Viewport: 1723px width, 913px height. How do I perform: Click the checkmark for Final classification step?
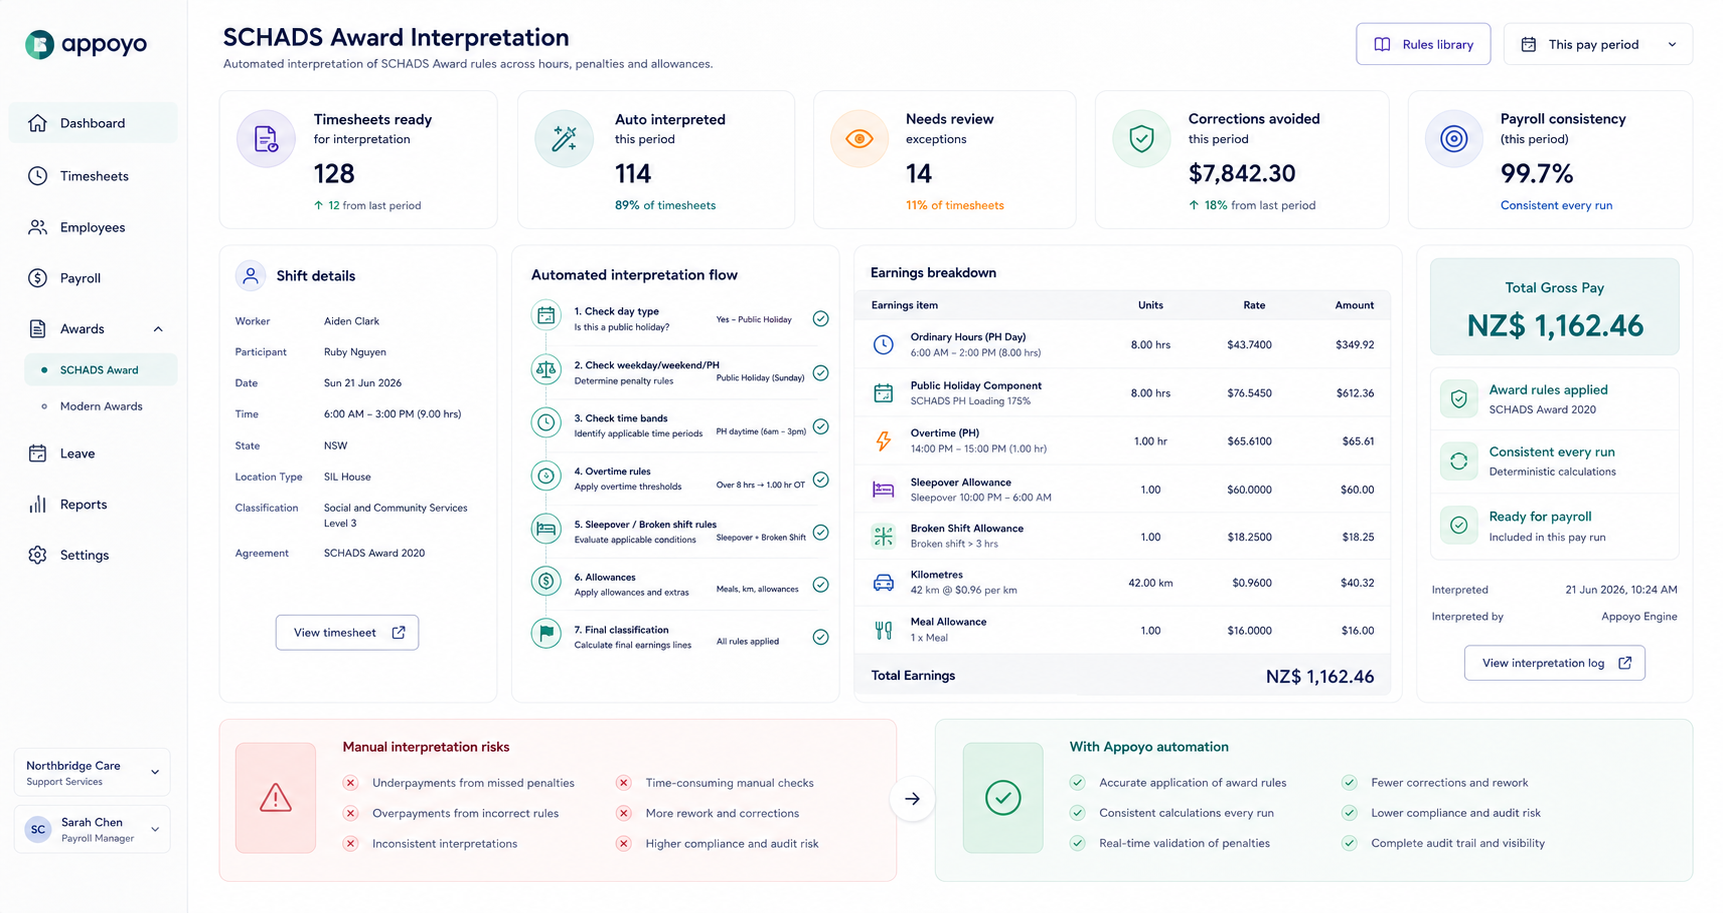[821, 637]
